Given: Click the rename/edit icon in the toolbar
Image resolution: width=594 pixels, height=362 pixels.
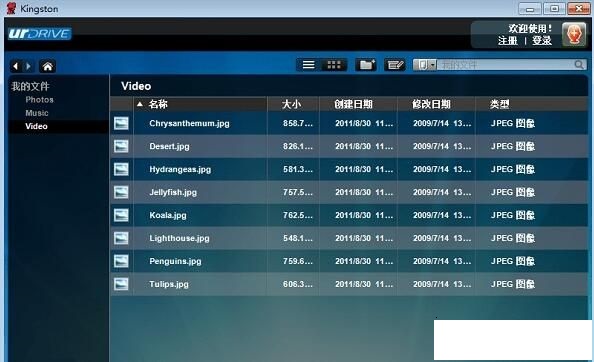Looking at the screenshot, I should click(x=395, y=65).
